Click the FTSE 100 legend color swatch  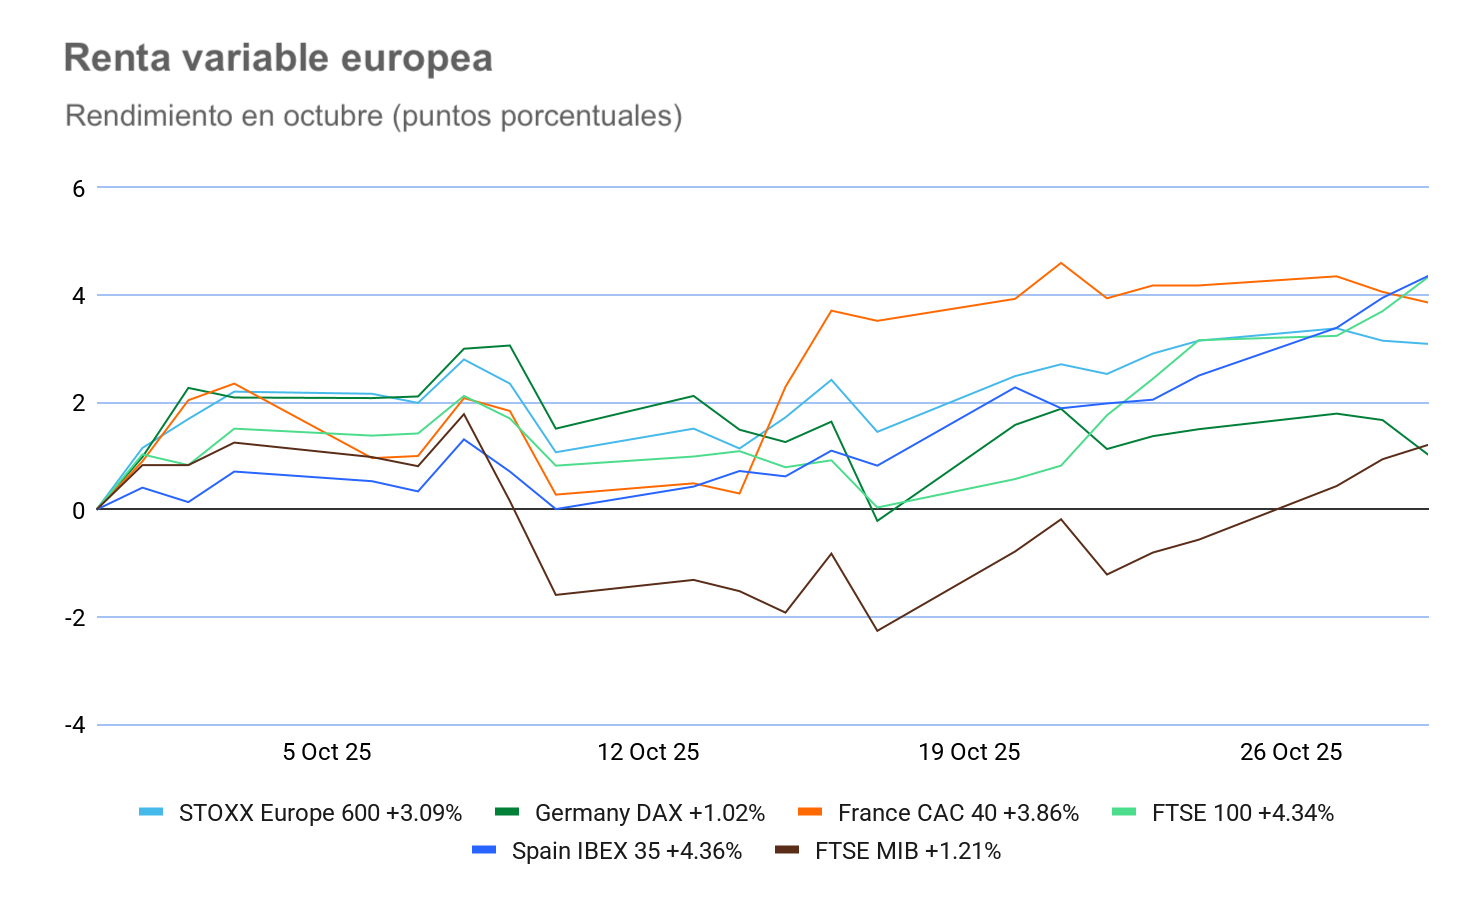[1124, 812]
